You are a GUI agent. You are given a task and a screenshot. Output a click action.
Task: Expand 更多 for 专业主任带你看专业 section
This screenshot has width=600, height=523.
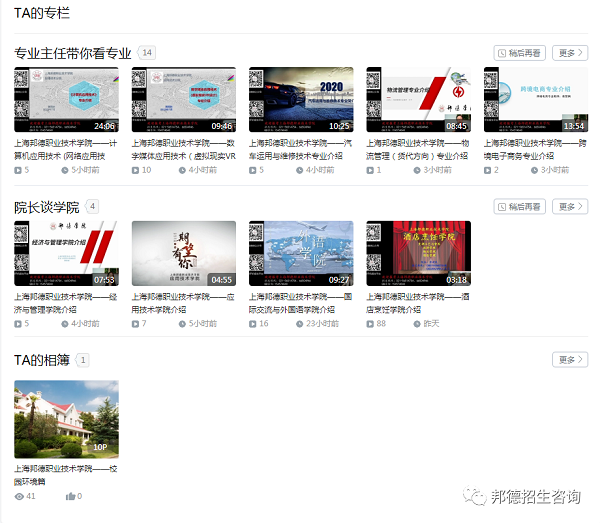pos(570,53)
